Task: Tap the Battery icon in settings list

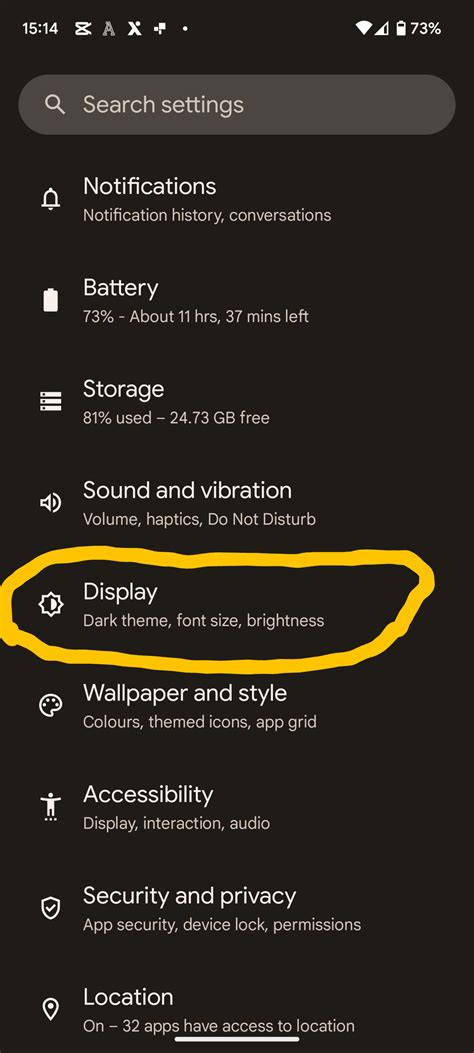Action: [51, 300]
